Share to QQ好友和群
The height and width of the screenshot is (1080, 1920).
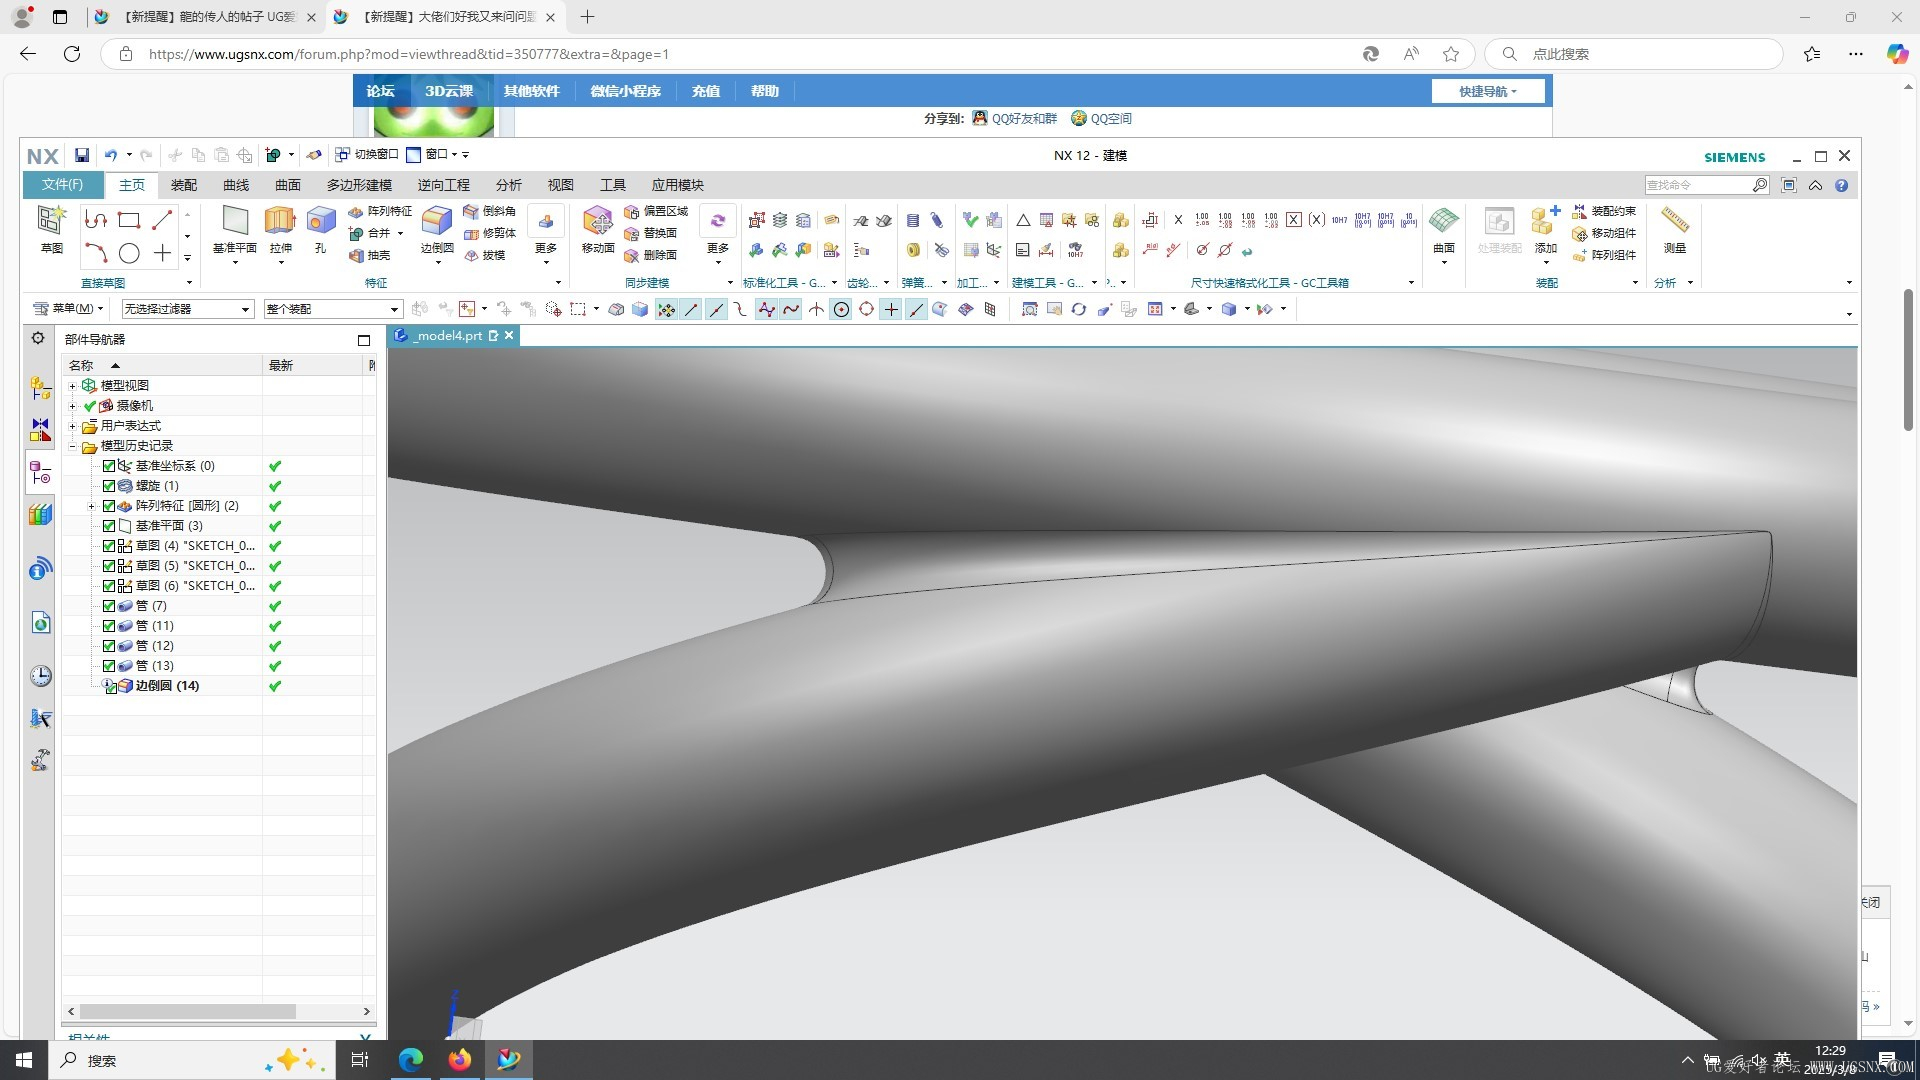pyautogui.click(x=1015, y=118)
